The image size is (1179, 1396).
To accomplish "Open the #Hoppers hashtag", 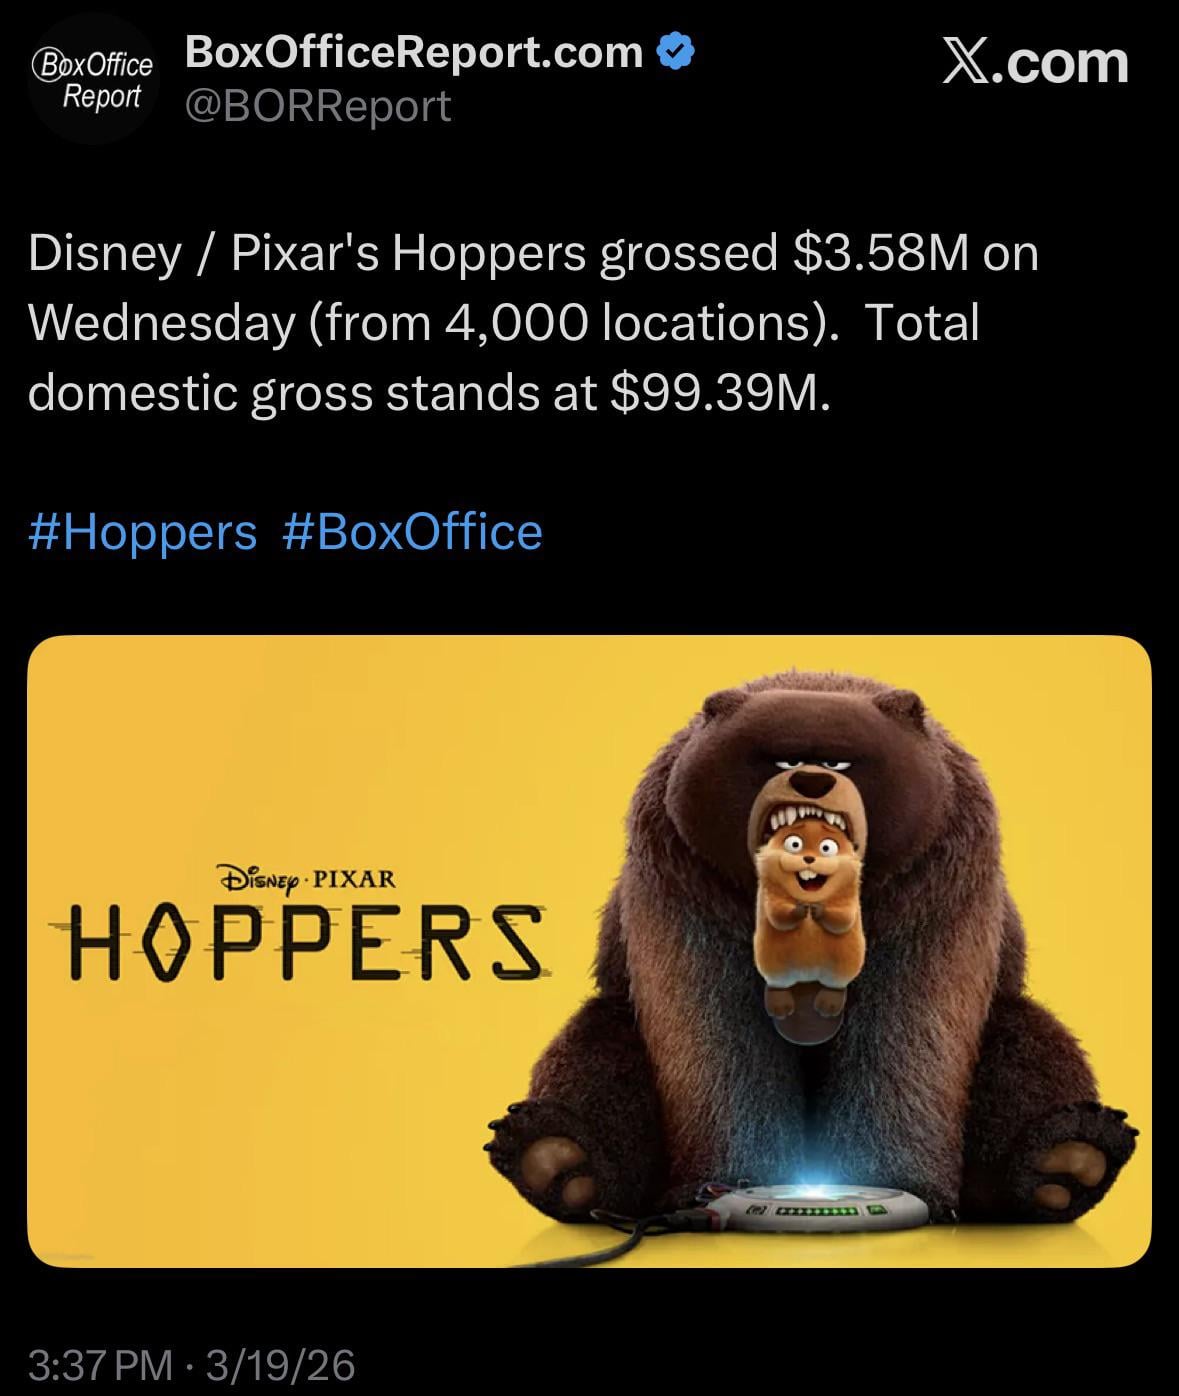I will [142, 531].
